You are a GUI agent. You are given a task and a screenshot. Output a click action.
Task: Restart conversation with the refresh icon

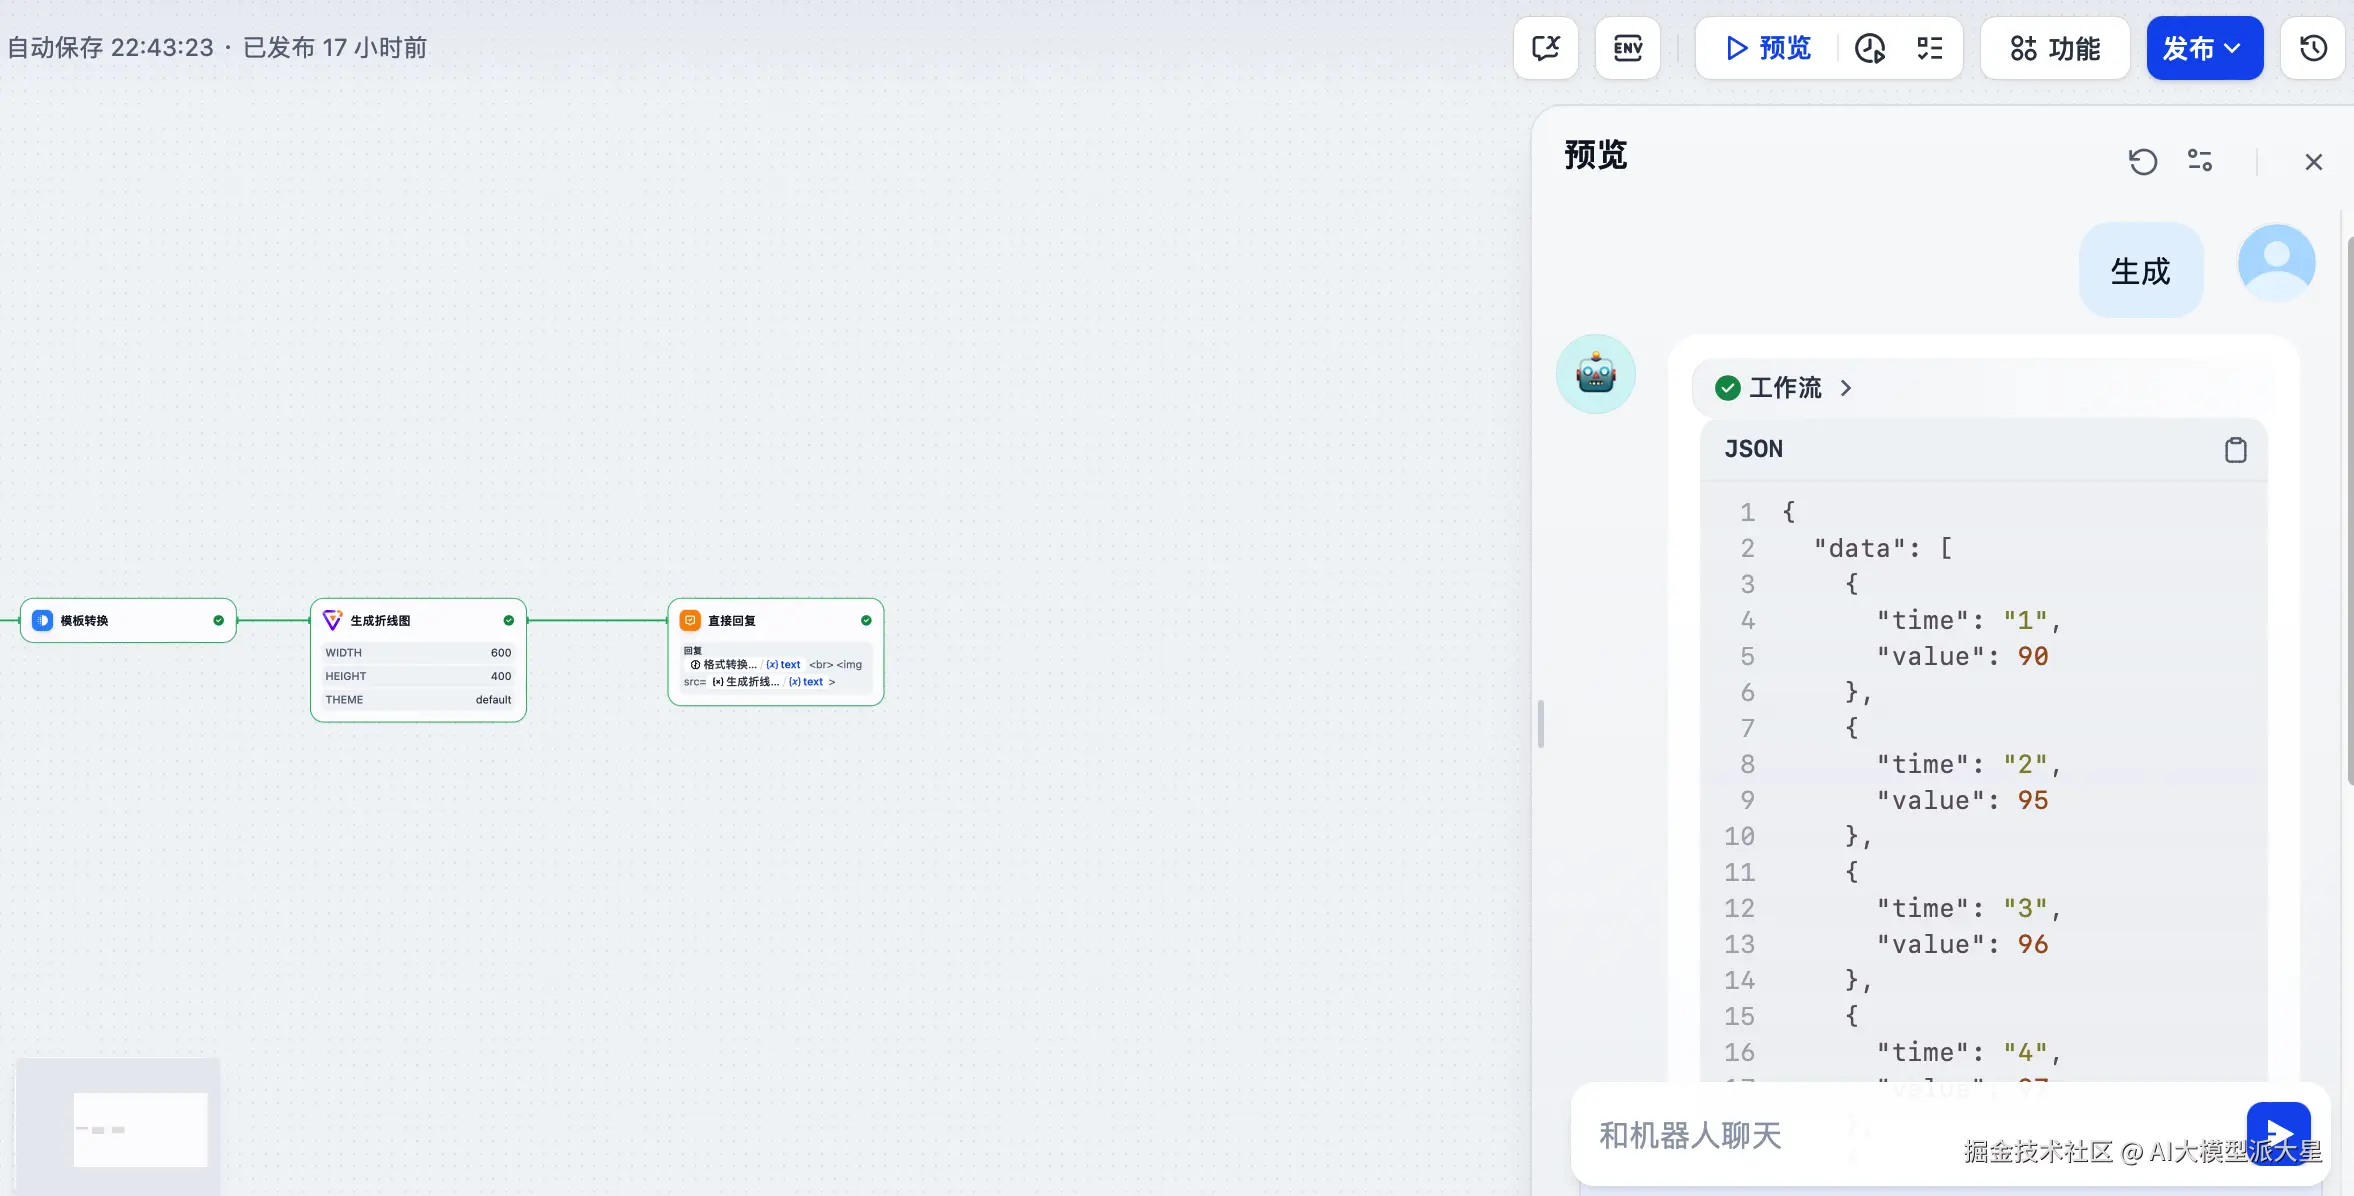2142,161
